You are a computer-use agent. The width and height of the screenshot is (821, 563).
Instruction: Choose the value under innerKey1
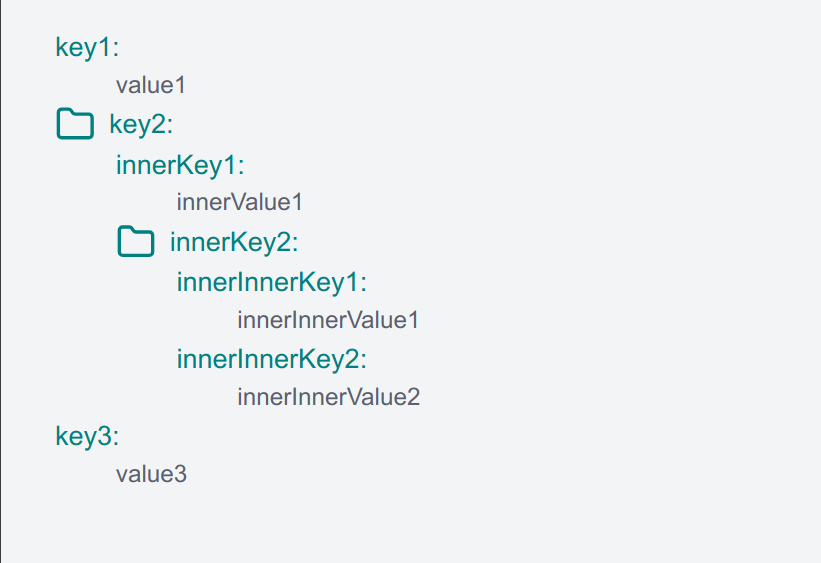pyautogui.click(x=240, y=203)
